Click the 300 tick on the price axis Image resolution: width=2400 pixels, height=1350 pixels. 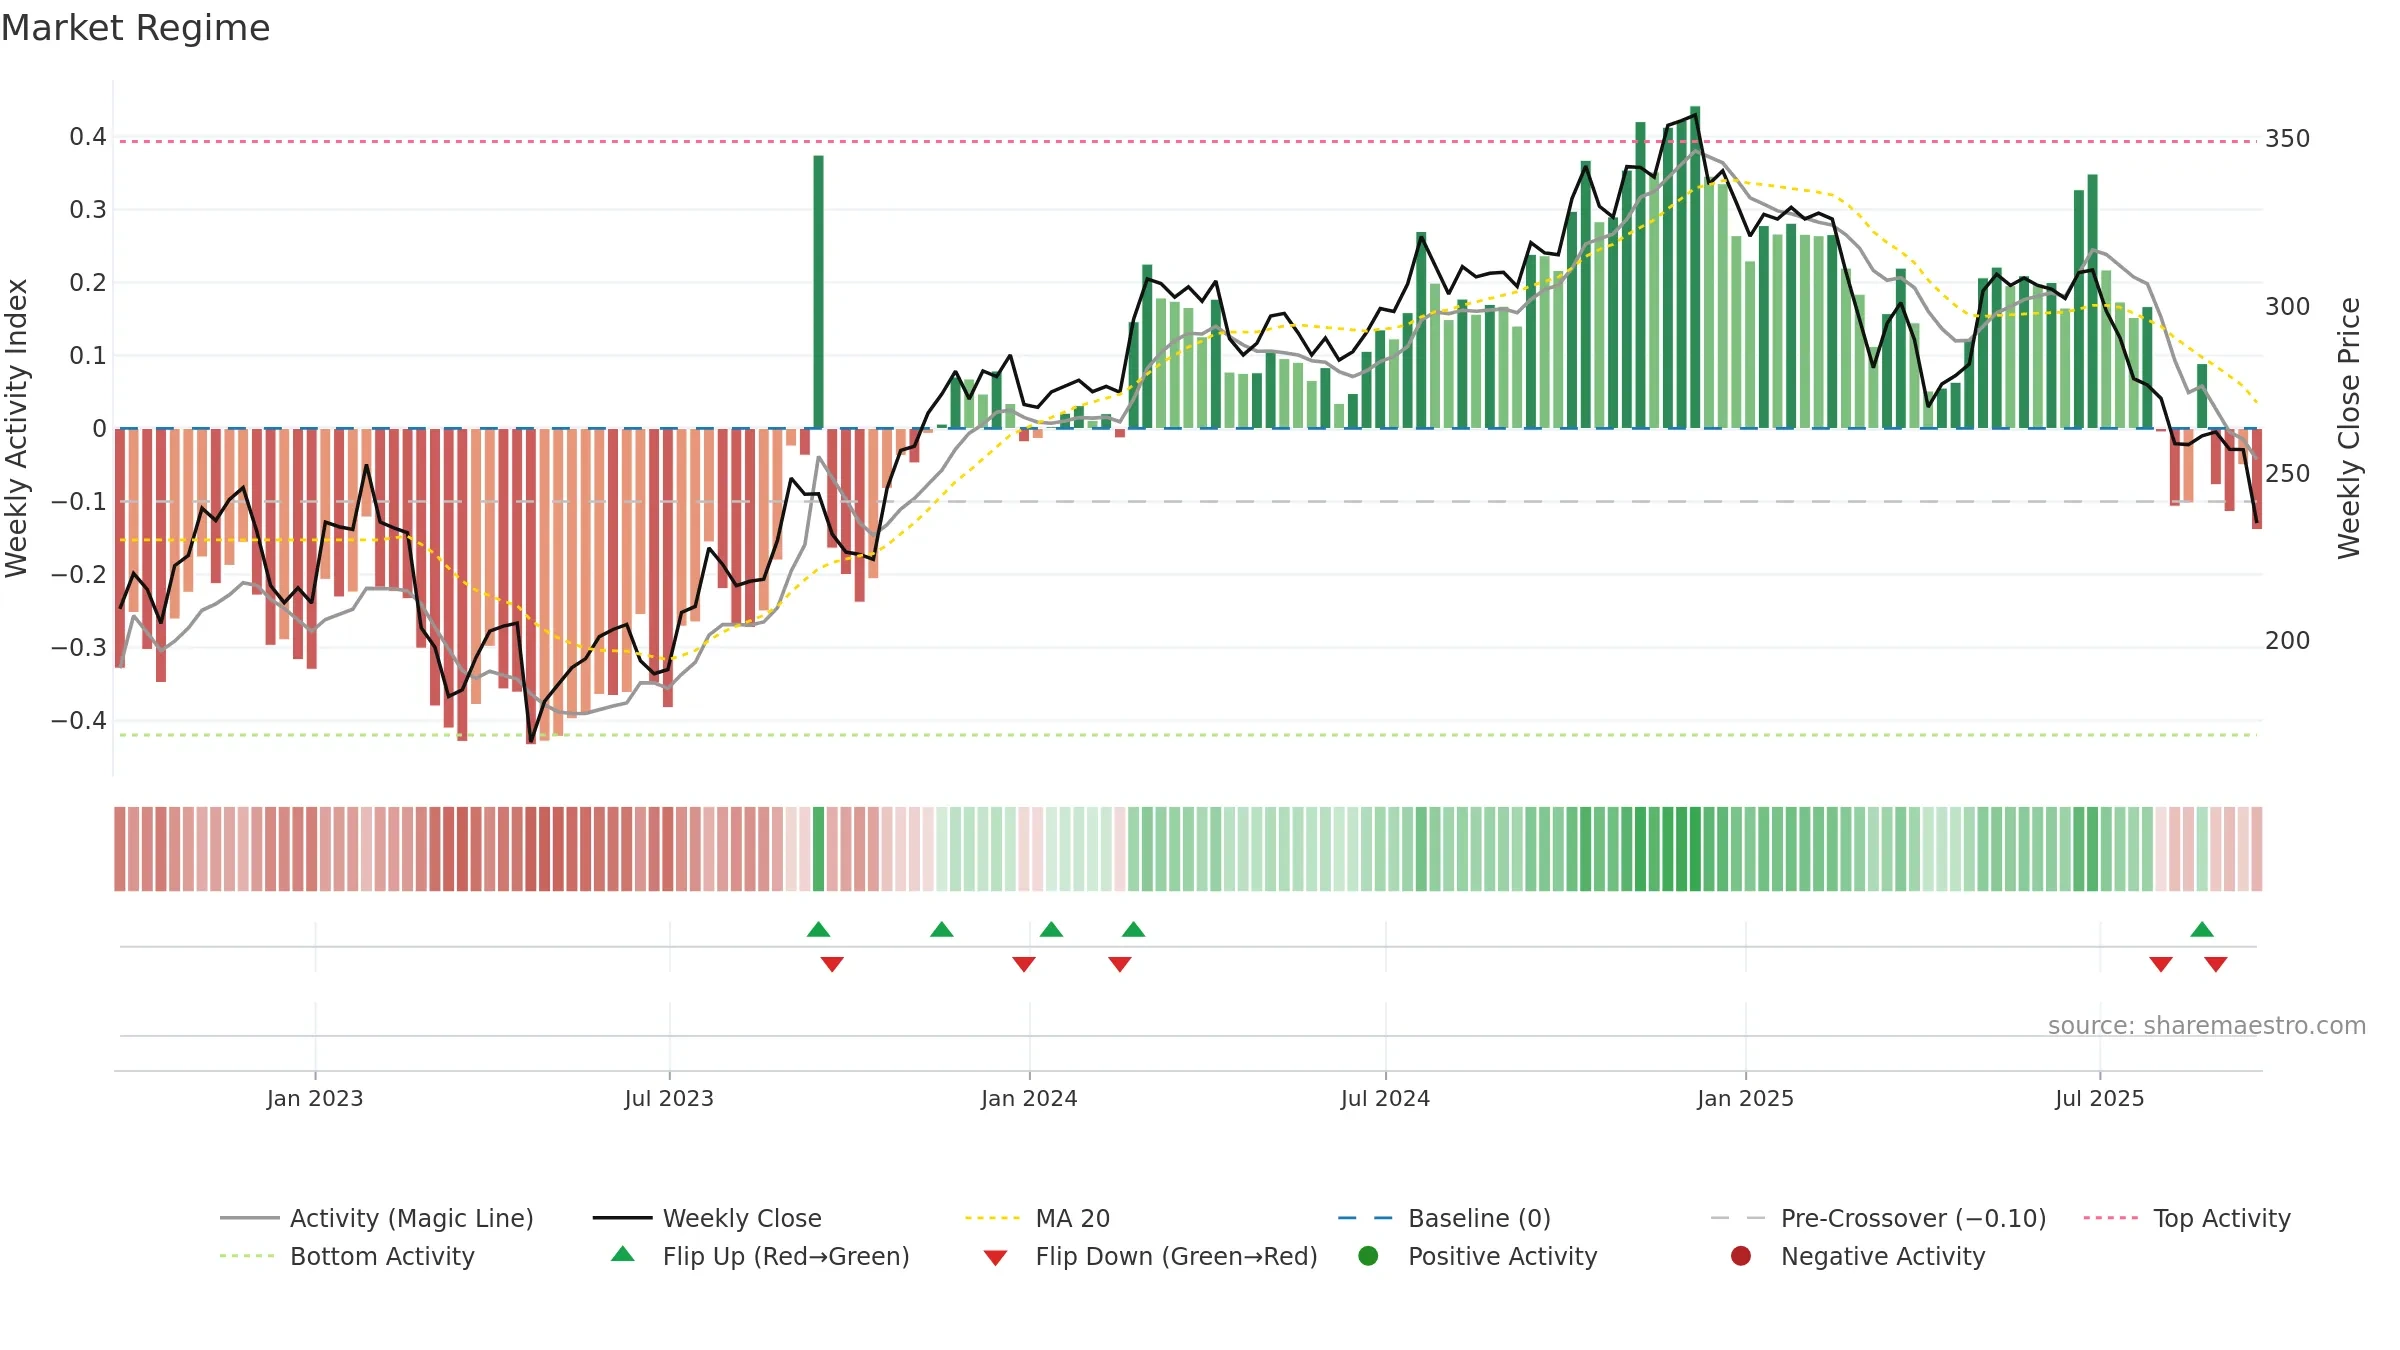click(x=2288, y=307)
